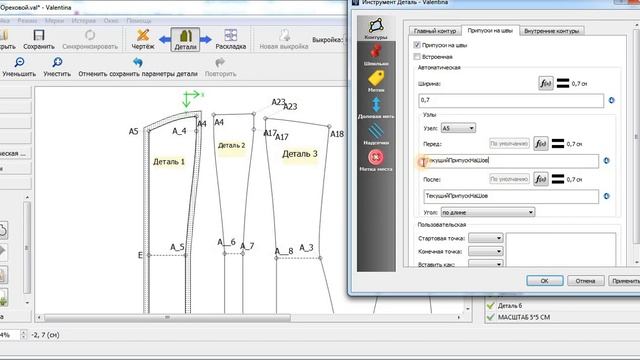The width and height of the screenshot is (640, 360).
Task: Toggle the Деталь 6 check mark
Action: click(491, 305)
